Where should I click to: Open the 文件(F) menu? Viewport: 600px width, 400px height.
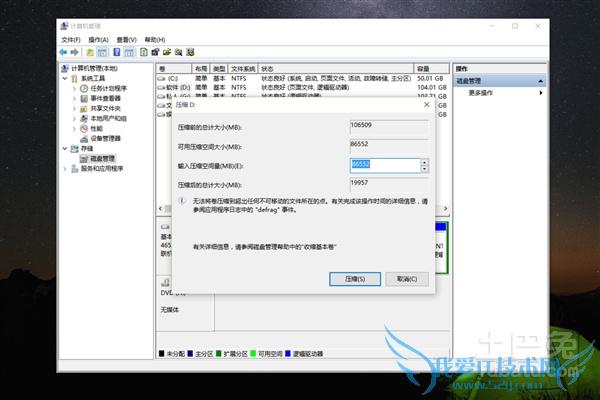(71, 40)
